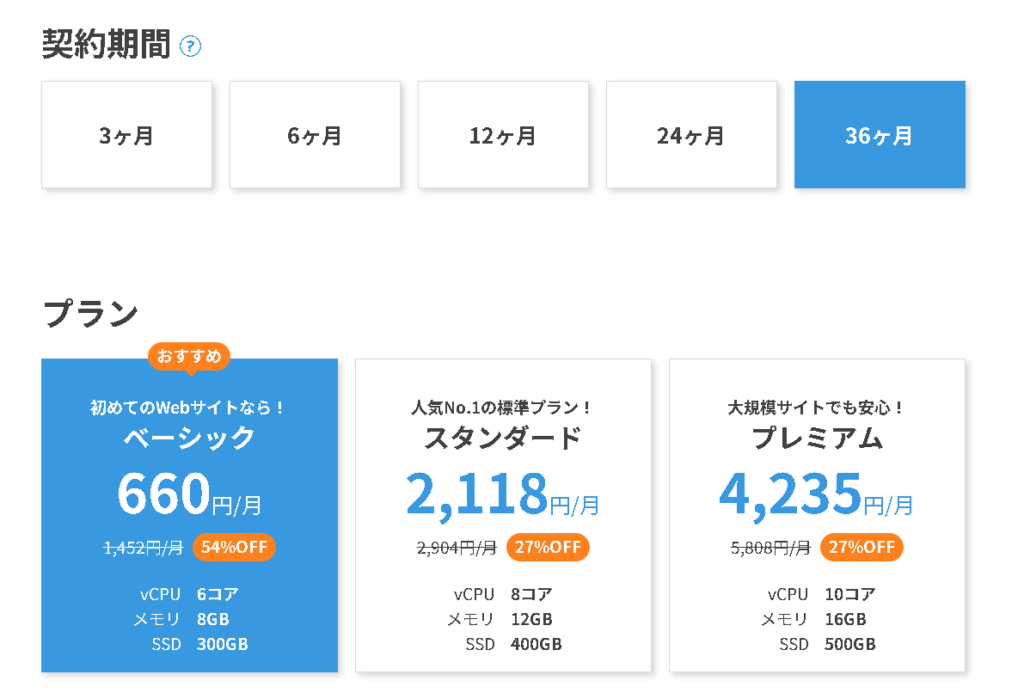
Task: Select the 3ヶ月 contract period
Action: pyautogui.click(x=127, y=135)
